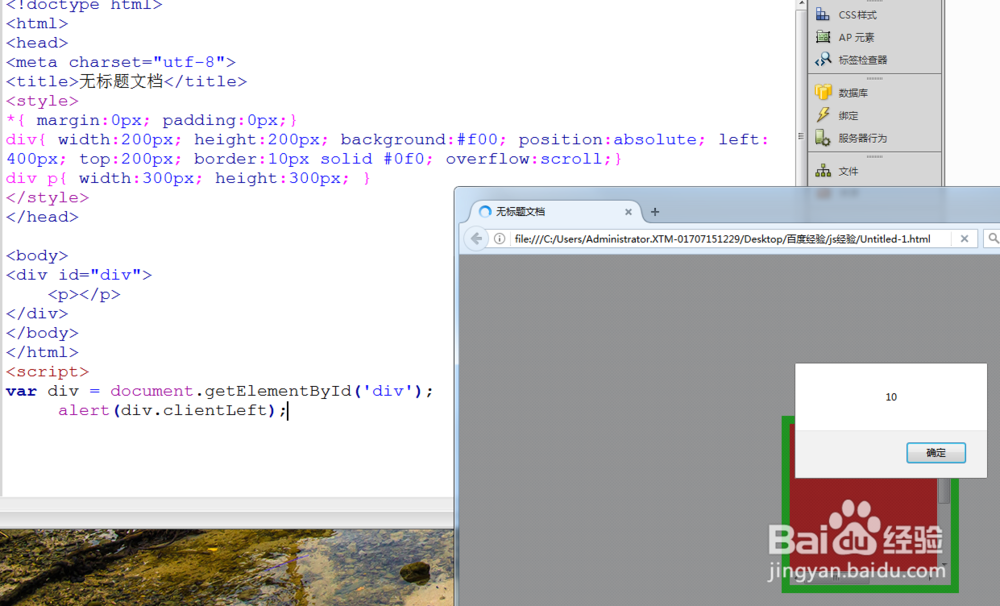
Task: Click the </style> closing tag line
Action: (47, 198)
